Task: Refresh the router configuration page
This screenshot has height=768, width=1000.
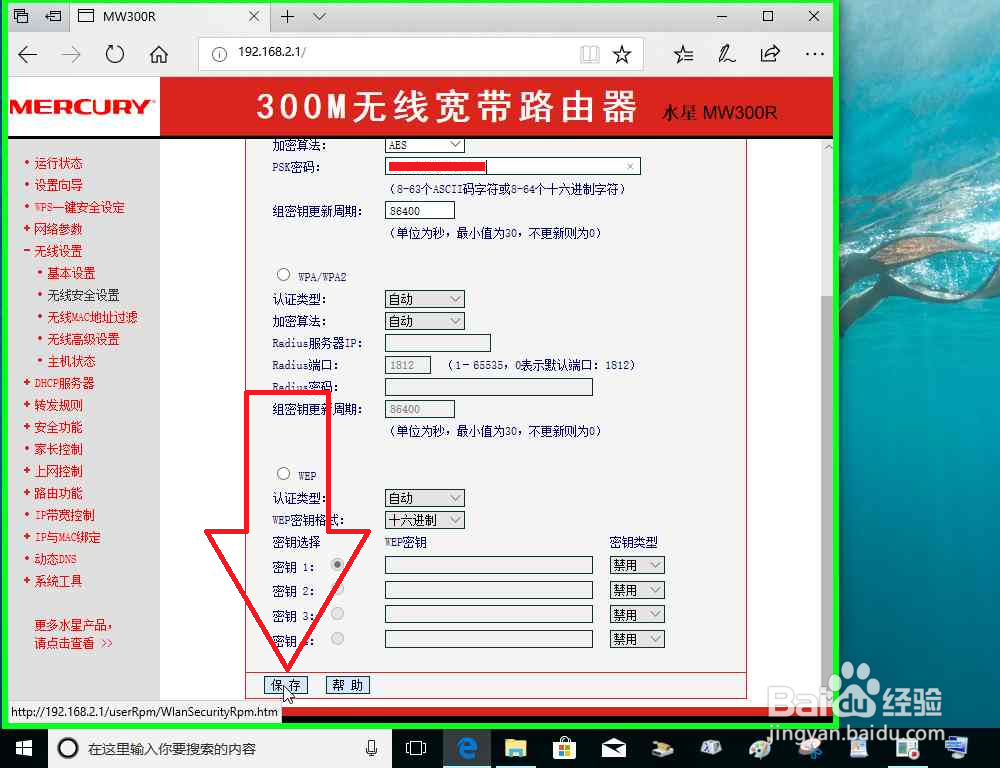Action: 114,55
